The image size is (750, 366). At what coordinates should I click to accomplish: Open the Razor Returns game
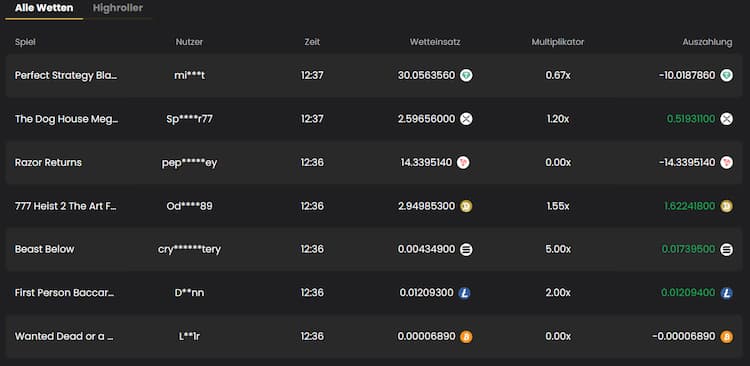click(48, 163)
